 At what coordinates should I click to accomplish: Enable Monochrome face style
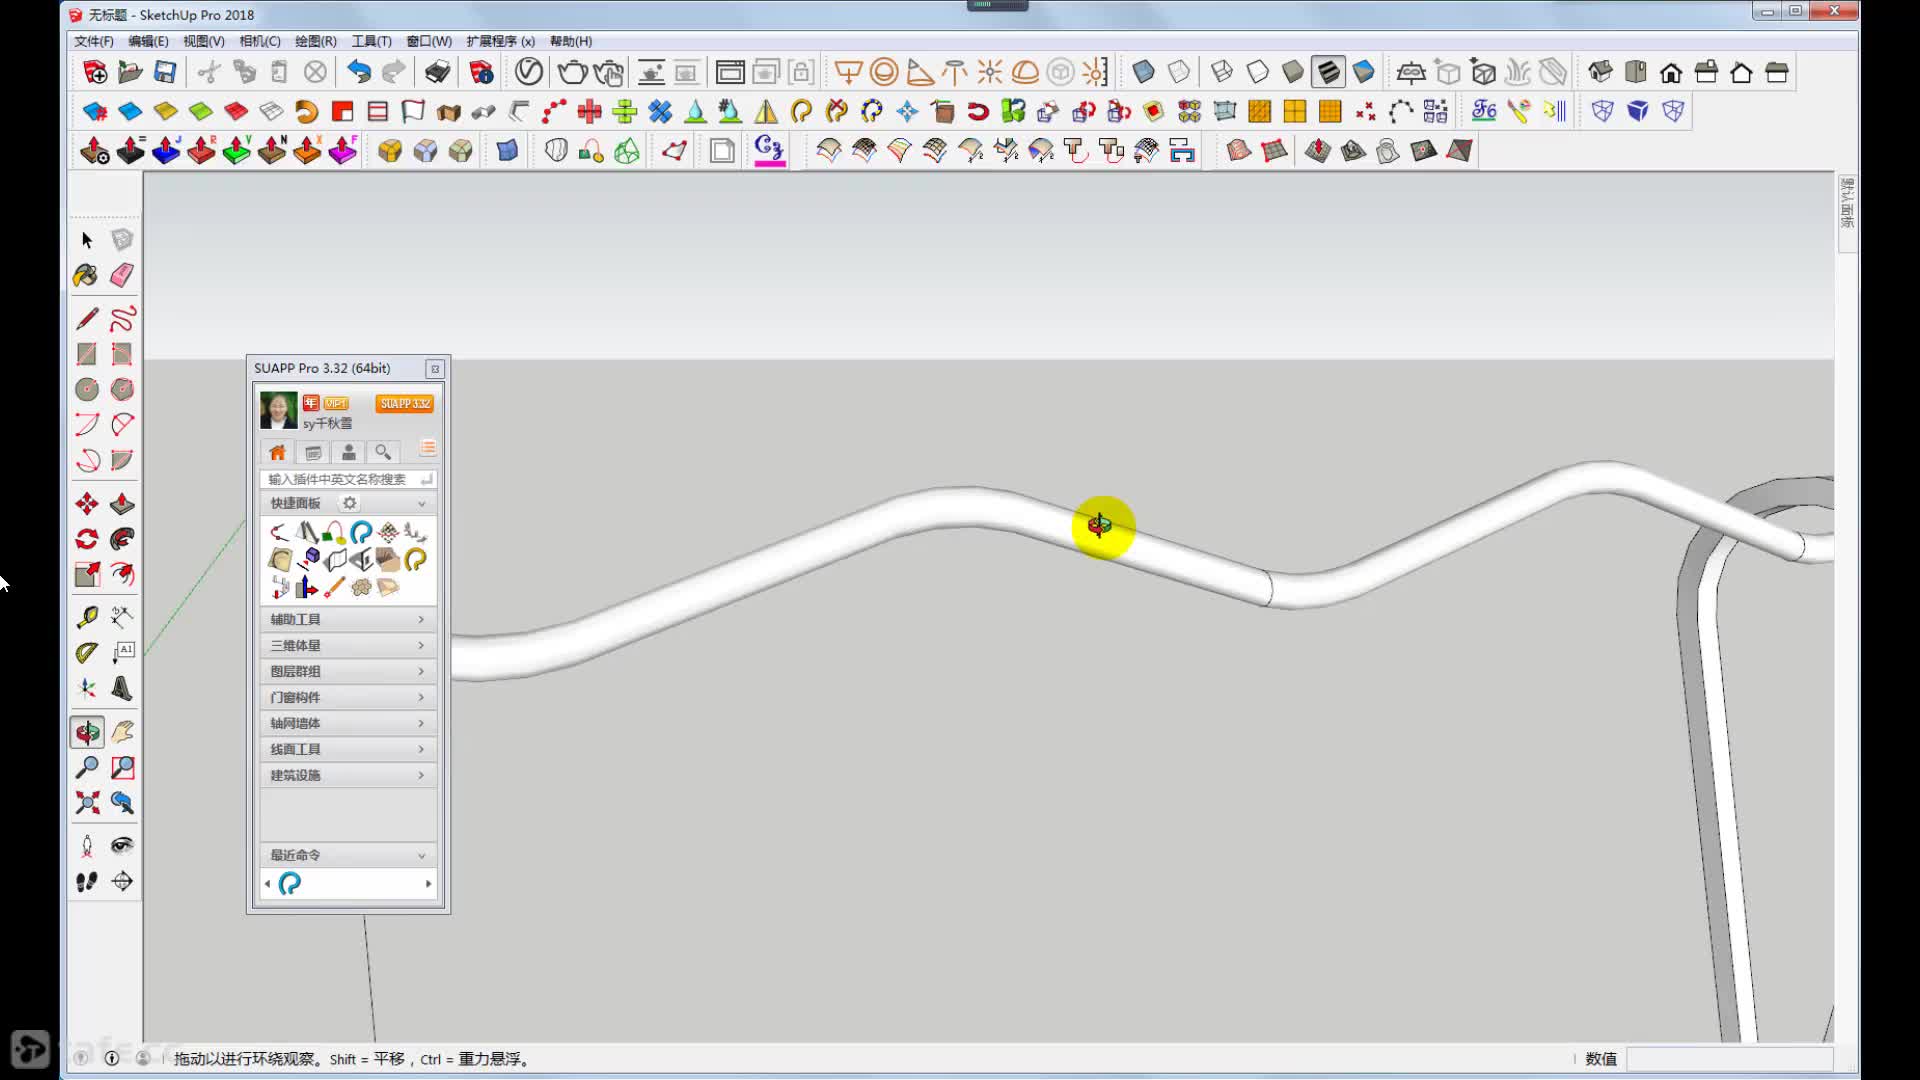(1364, 72)
